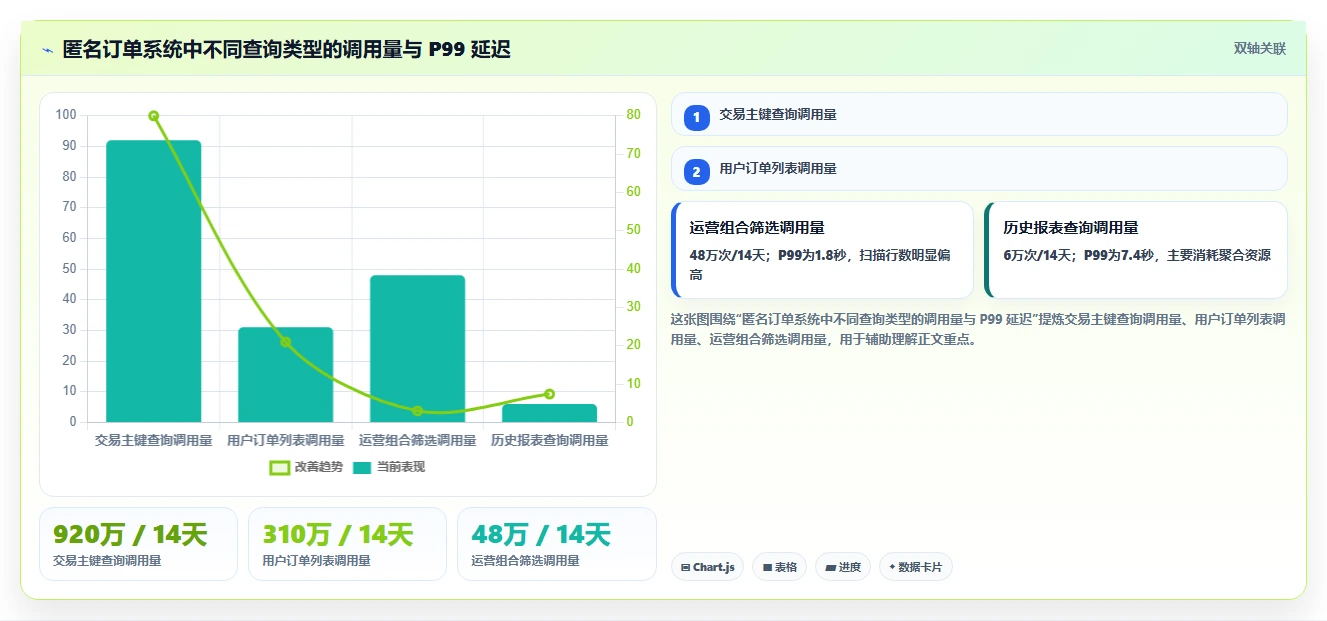Screen dimensions: 1327x621
Task: Click the trend line point at 运营组合筛选调用量
Action: click(417, 411)
